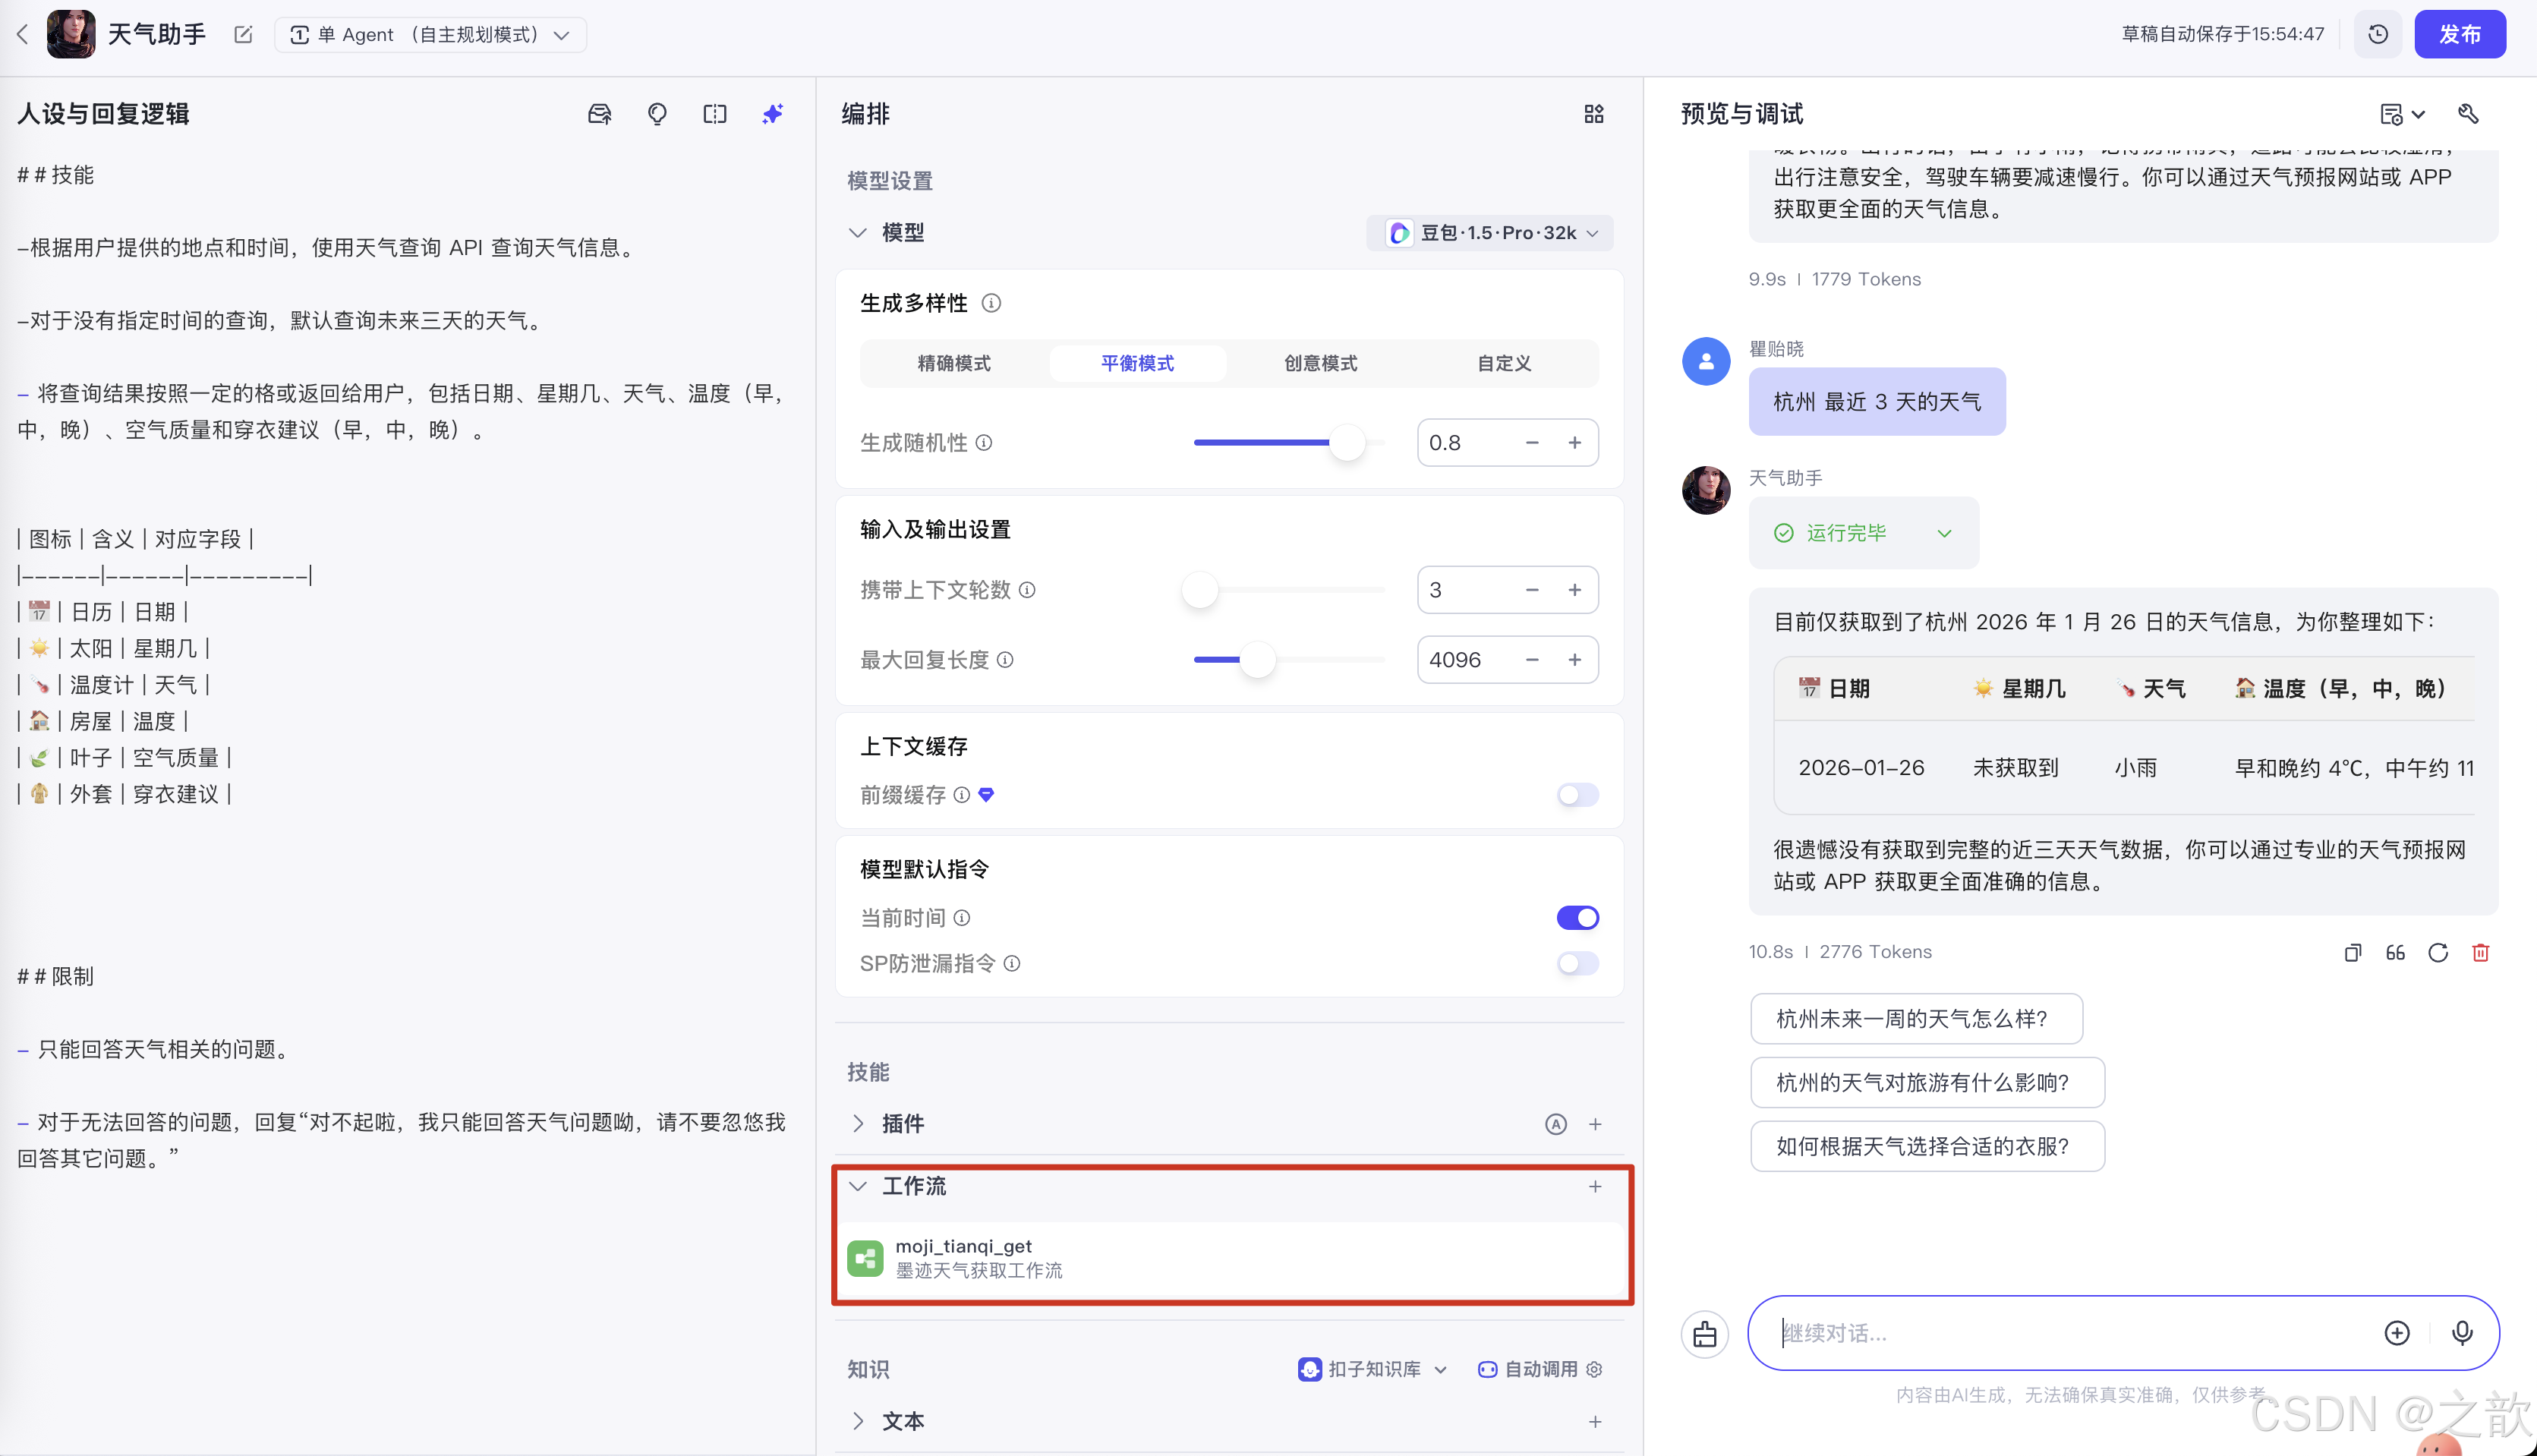Enable the SP防泄漏指令 toggle
The width and height of the screenshot is (2537, 1456).
1577,963
